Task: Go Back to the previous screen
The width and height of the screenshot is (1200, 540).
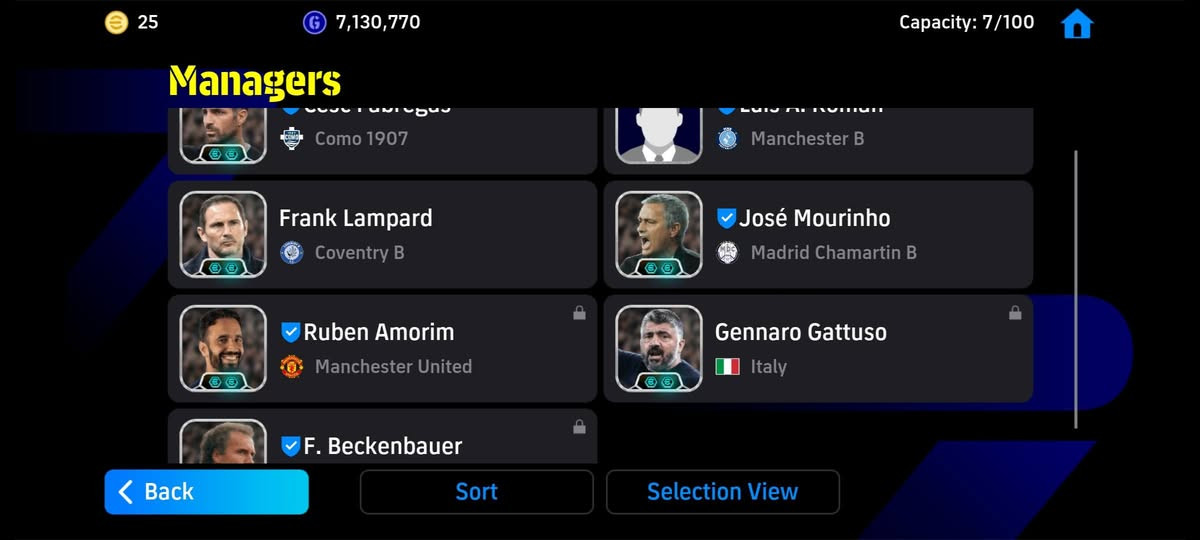Action: (x=207, y=491)
